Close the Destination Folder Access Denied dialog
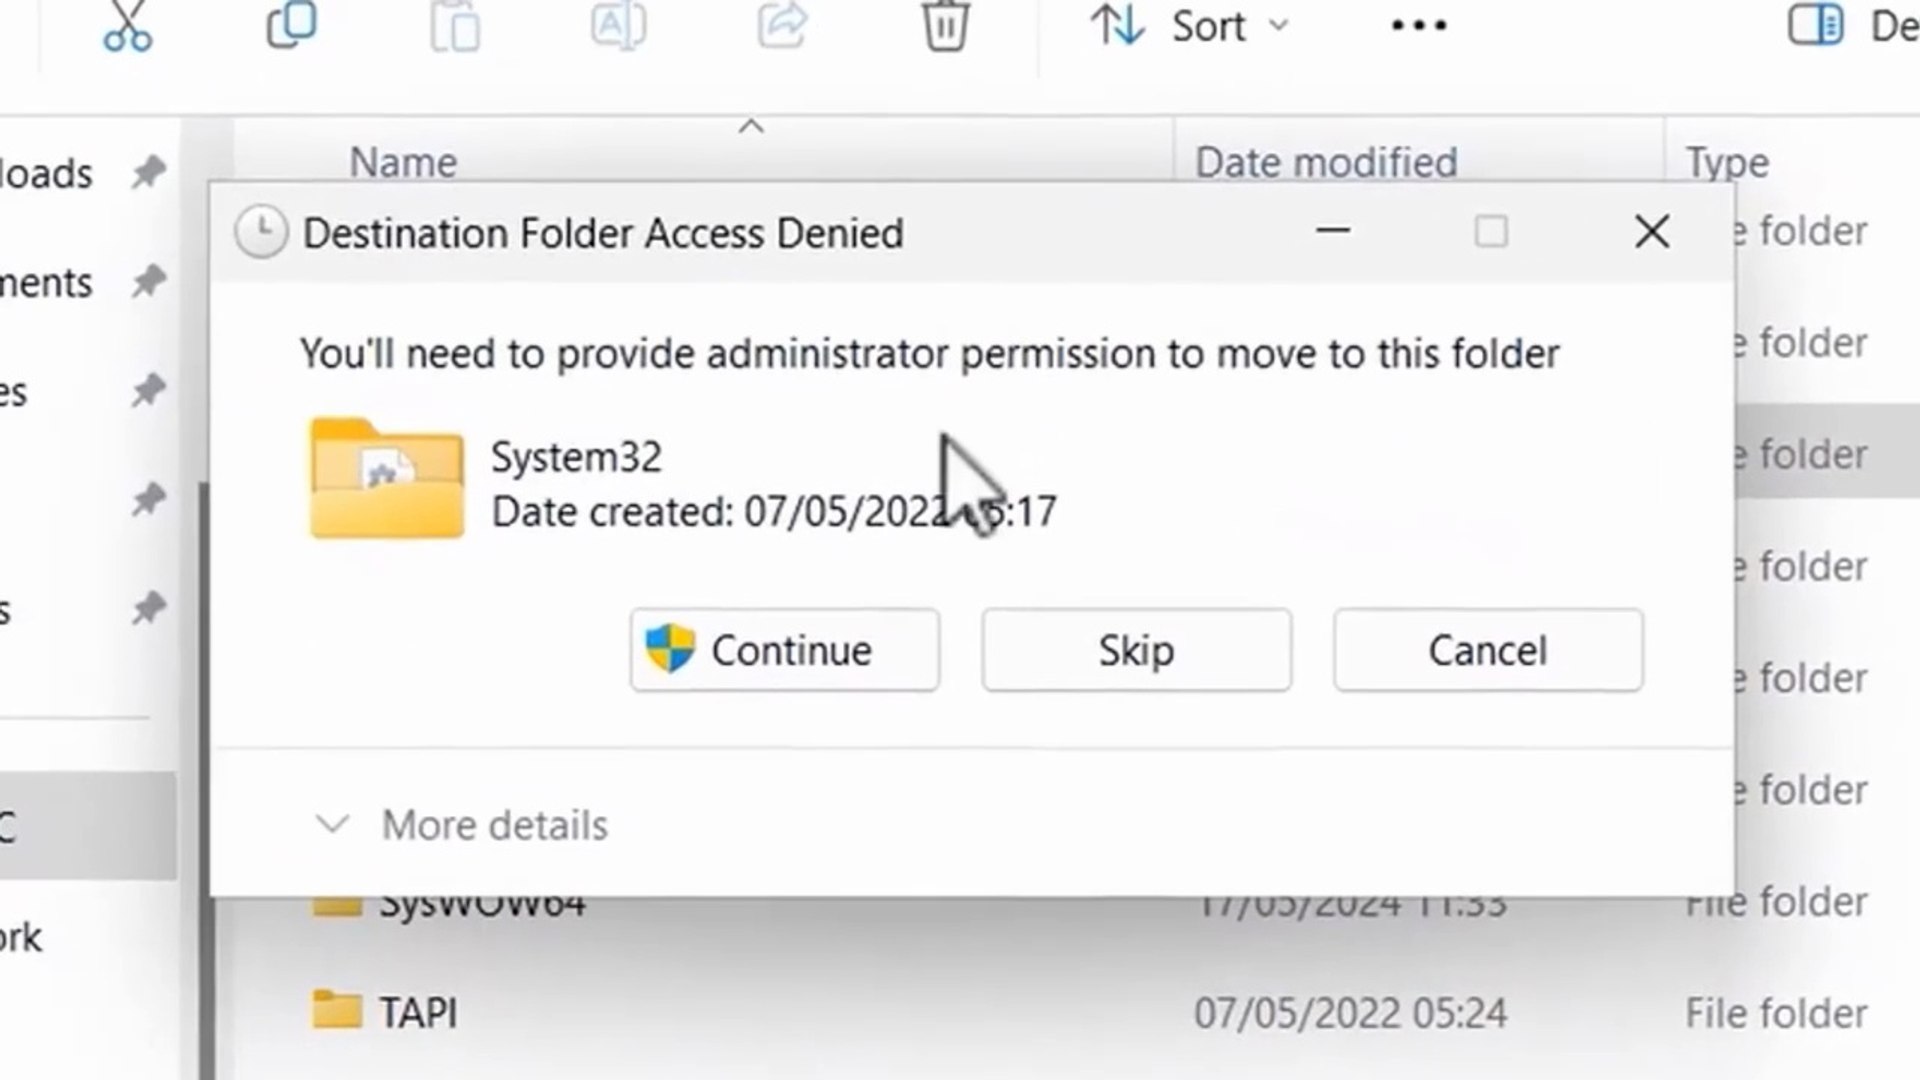Viewport: 1920px width, 1080px height. 1652,232
